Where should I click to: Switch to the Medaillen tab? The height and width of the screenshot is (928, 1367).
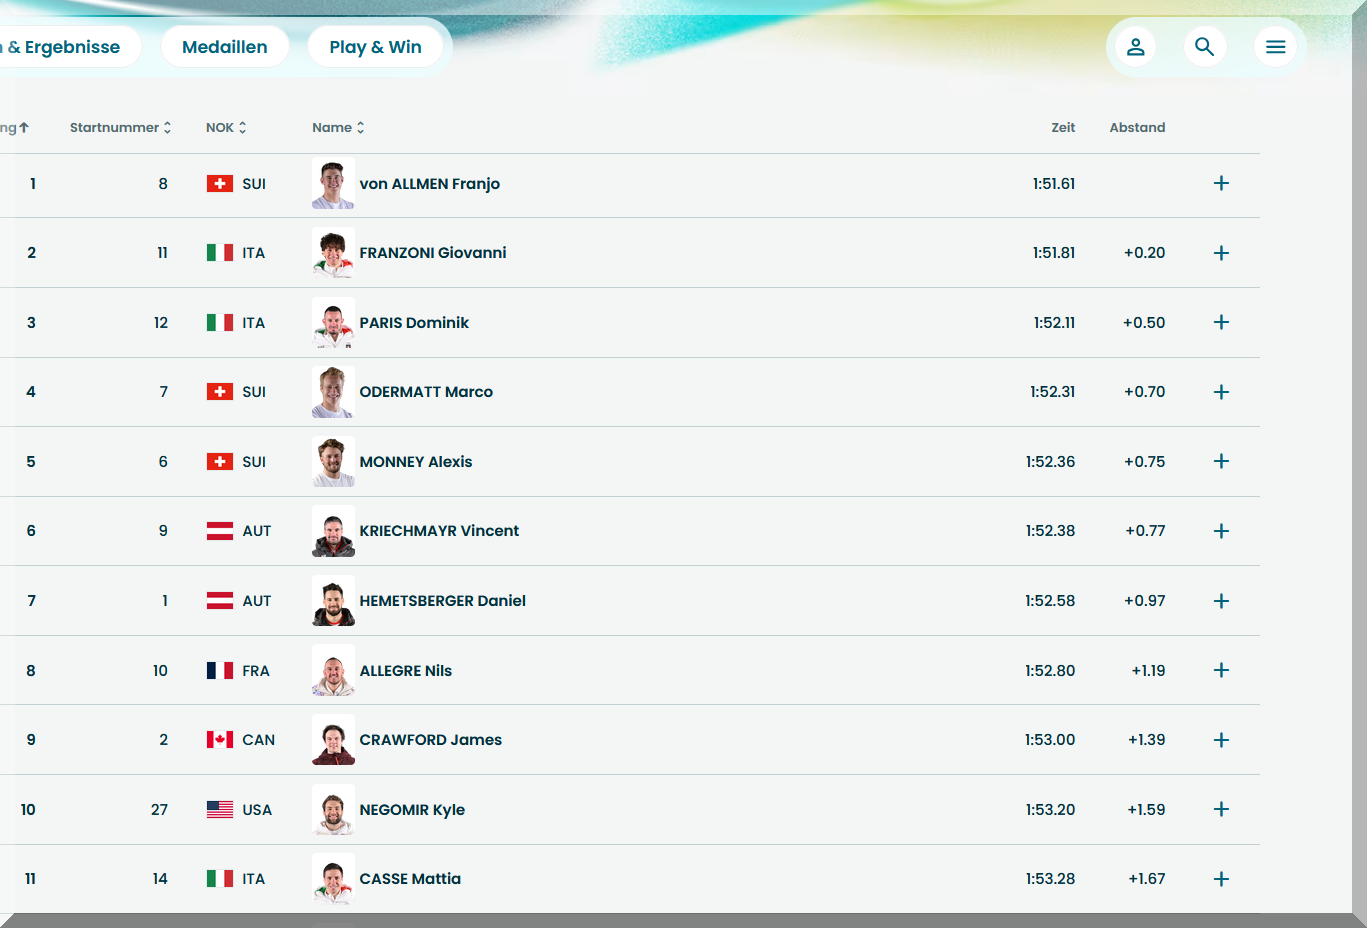225,47
